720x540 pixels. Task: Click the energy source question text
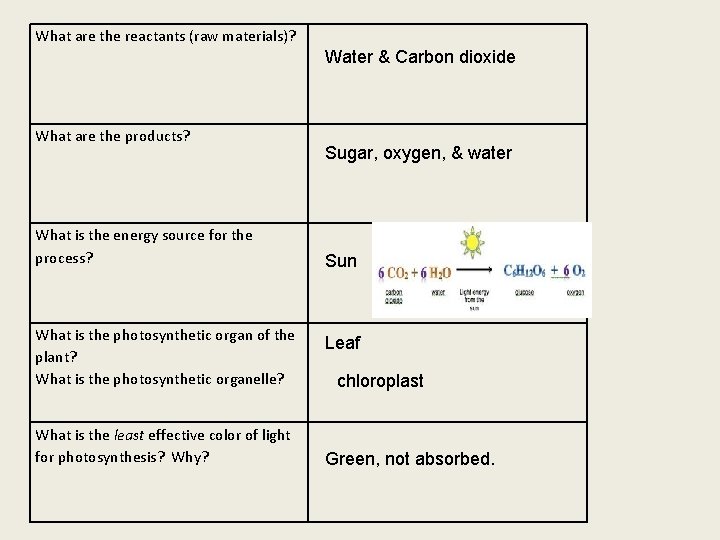tap(143, 245)
